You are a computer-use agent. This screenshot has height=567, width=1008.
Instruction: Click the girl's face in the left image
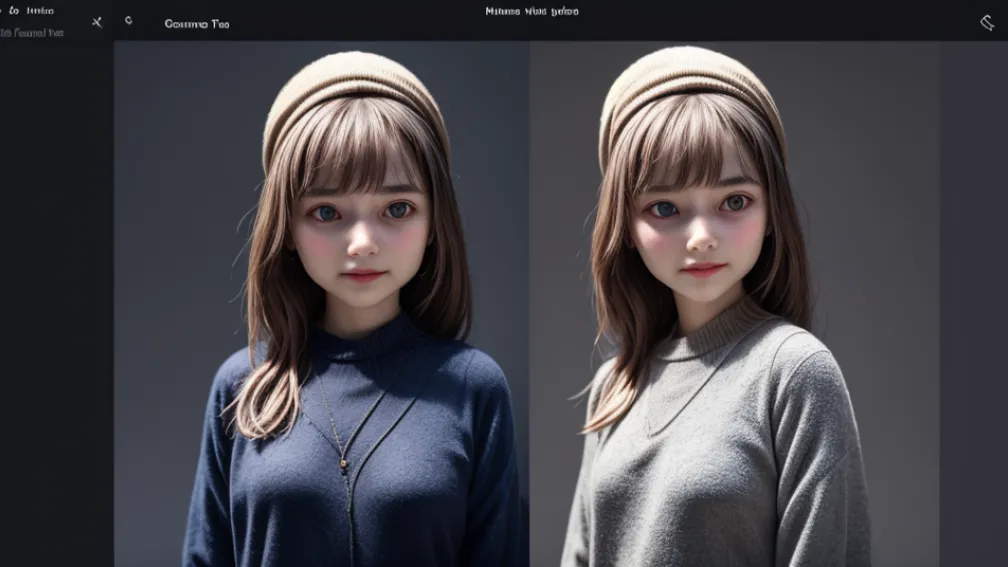click(359, 235)
